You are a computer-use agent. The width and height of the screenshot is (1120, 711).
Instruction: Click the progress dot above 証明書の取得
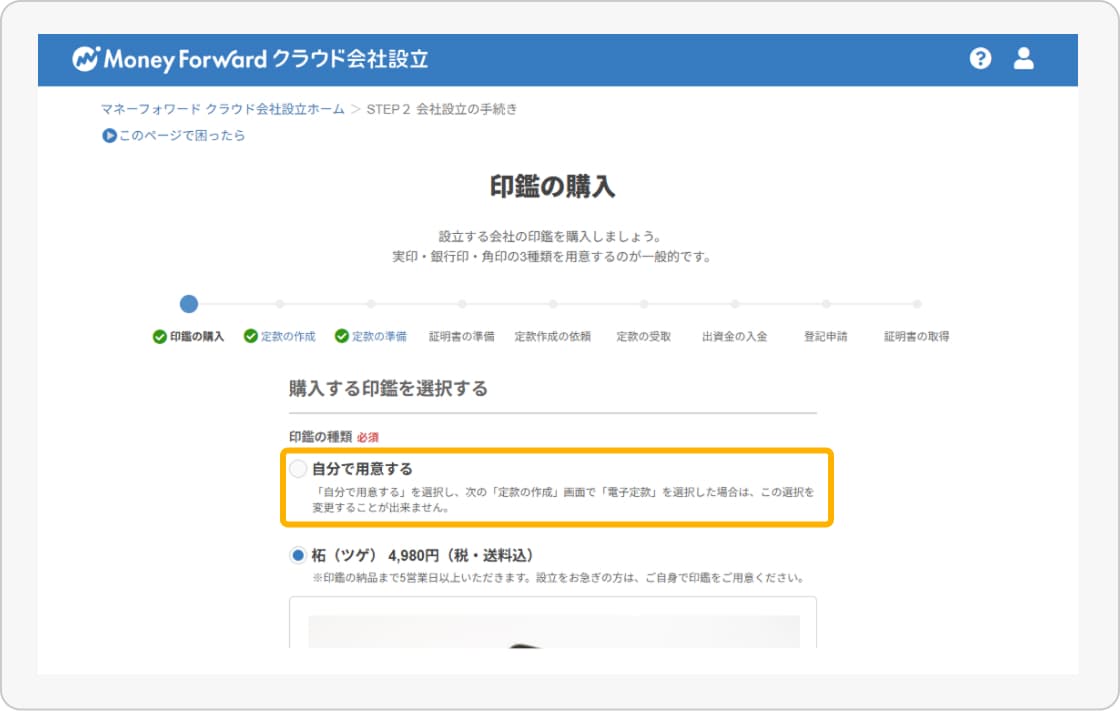click(x=916, y=304)
